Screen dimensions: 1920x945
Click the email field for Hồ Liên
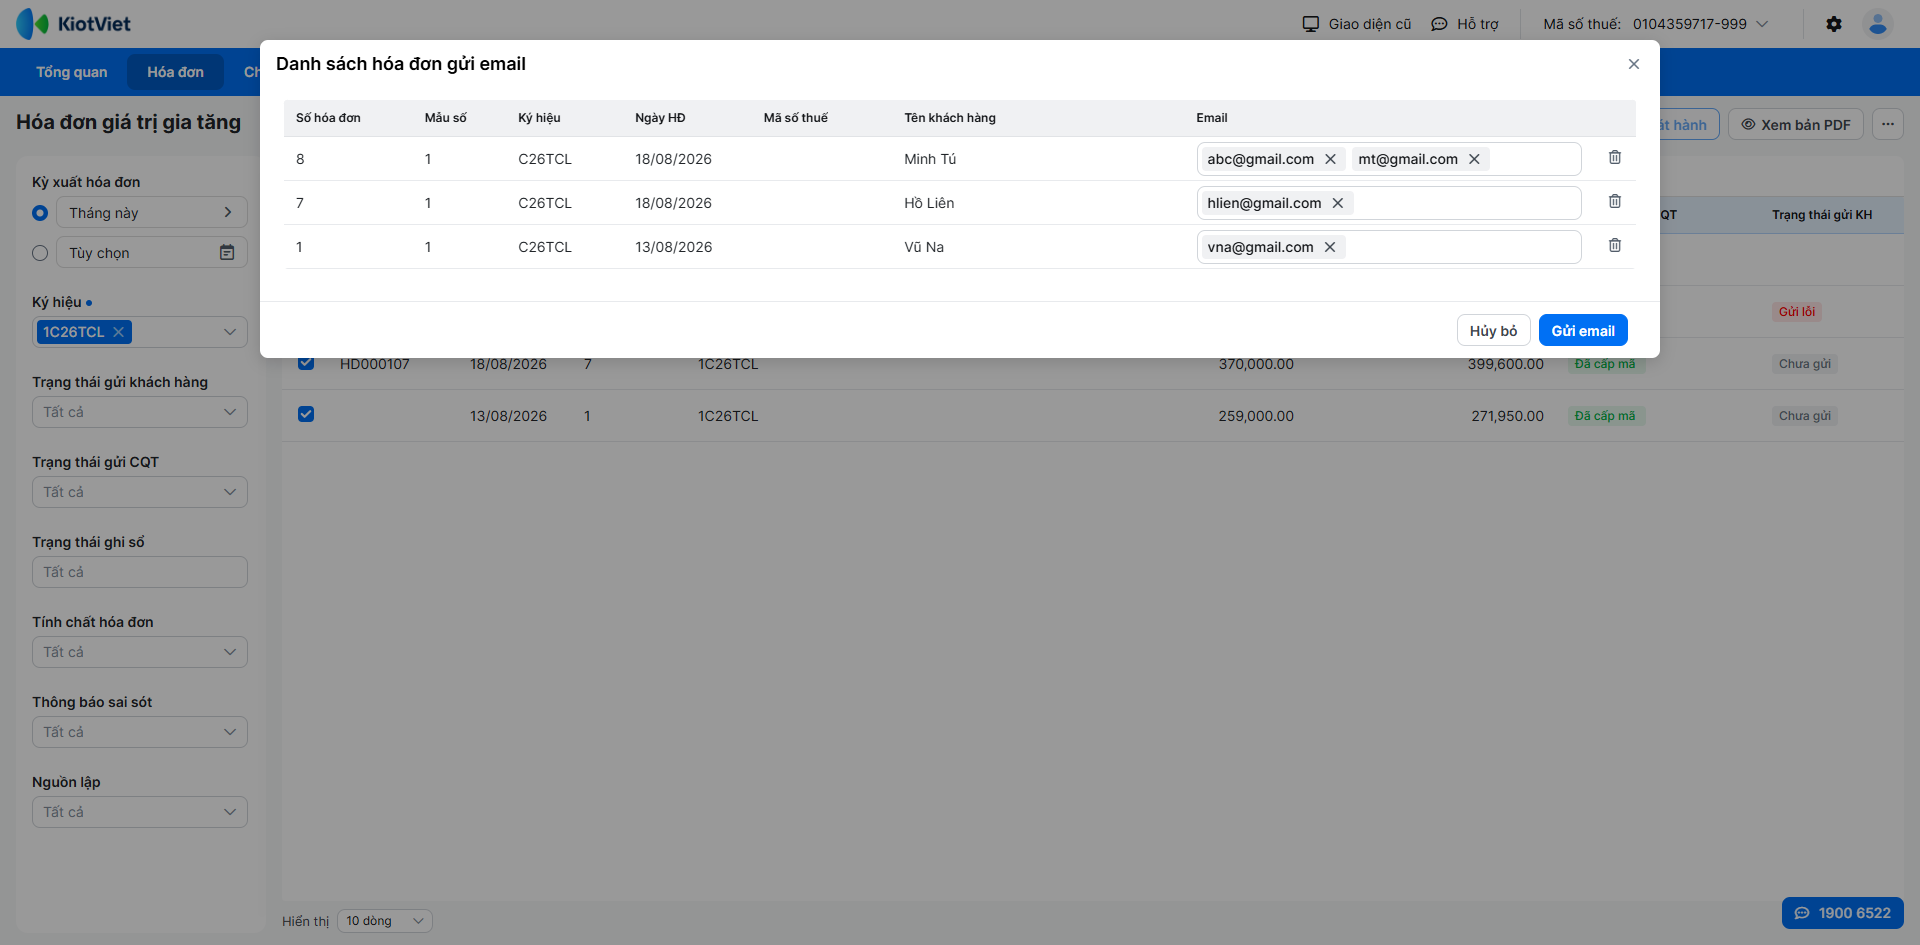pos(1389,203)
